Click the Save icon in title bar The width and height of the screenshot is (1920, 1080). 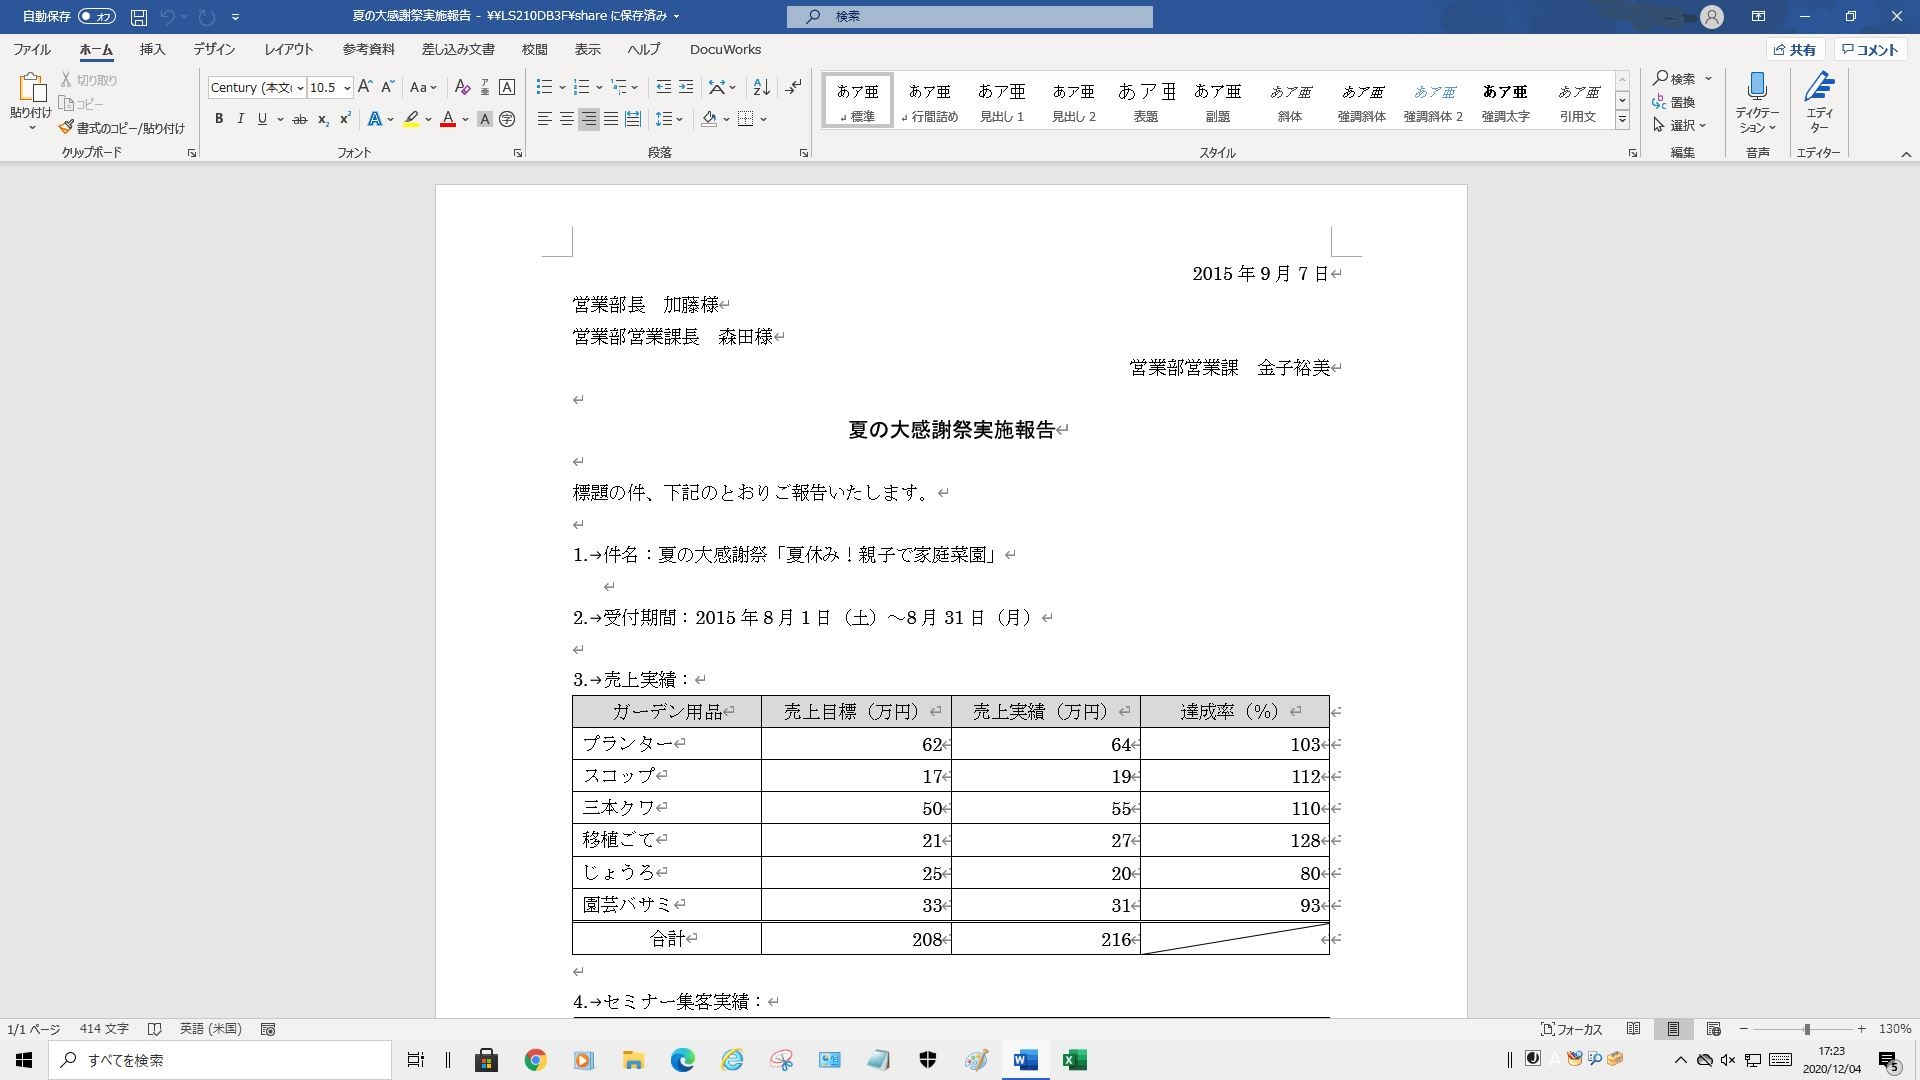point(139,17)
